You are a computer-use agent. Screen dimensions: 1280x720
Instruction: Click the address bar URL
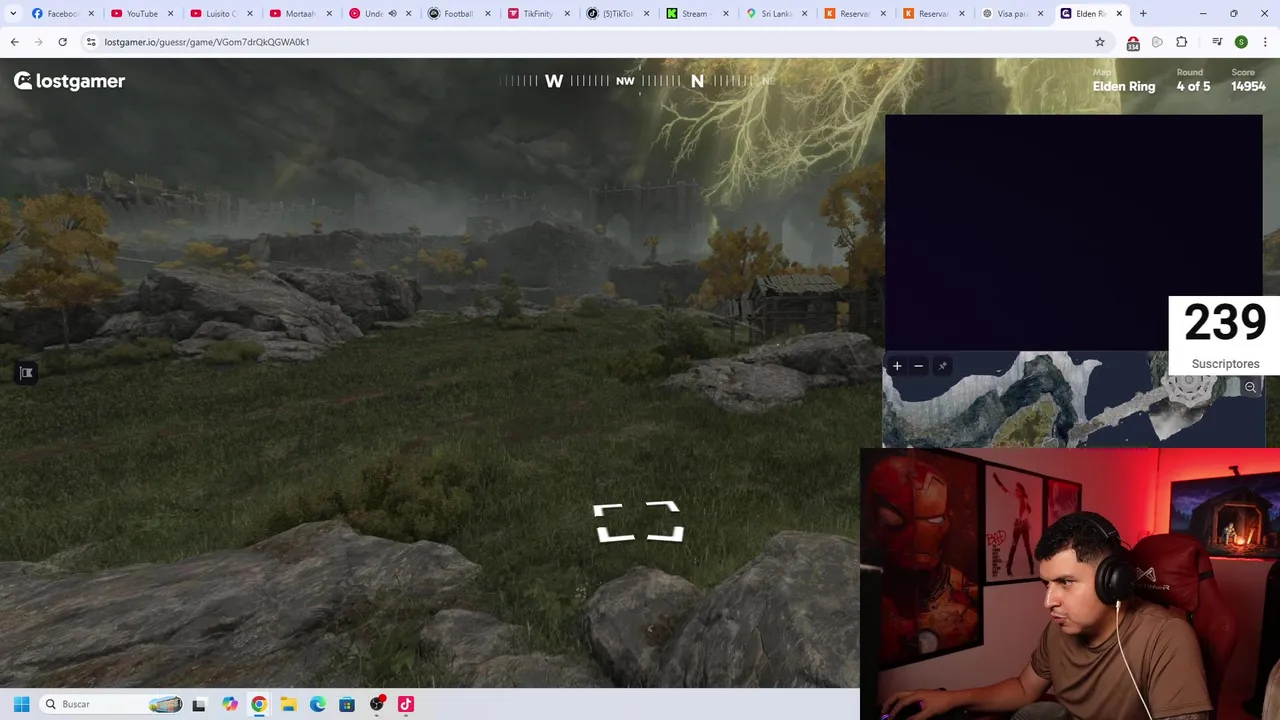pos(207,42)
